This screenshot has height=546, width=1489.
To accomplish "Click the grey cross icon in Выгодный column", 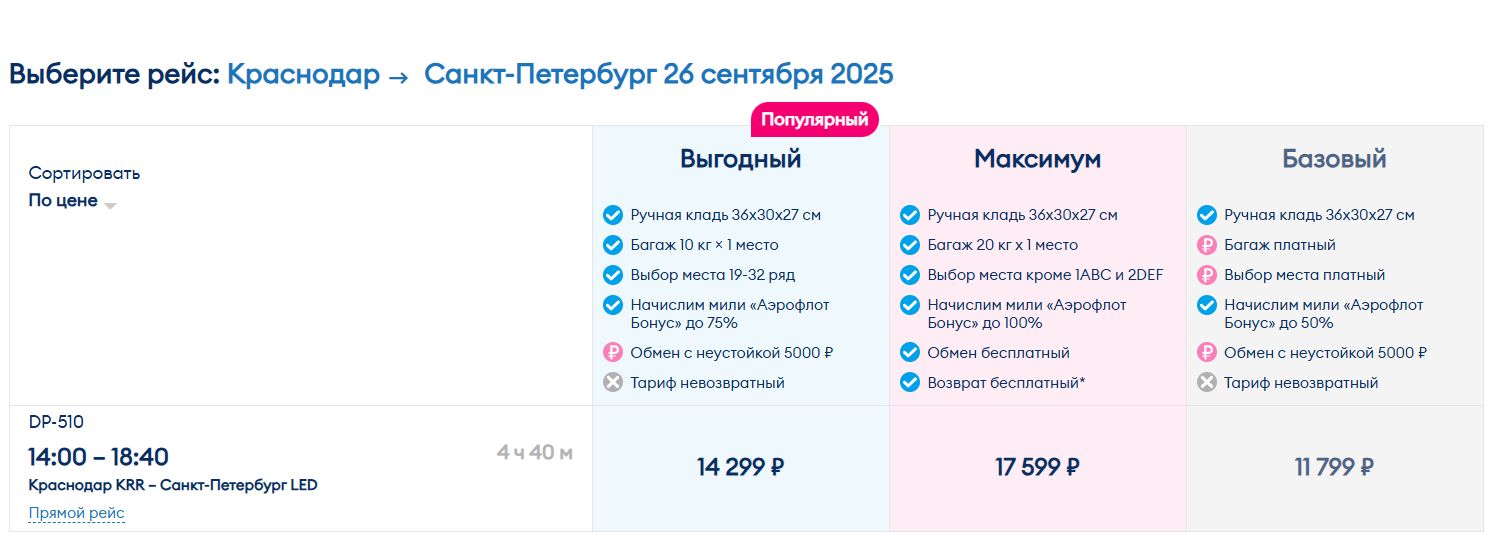I will tap(613, 383).
